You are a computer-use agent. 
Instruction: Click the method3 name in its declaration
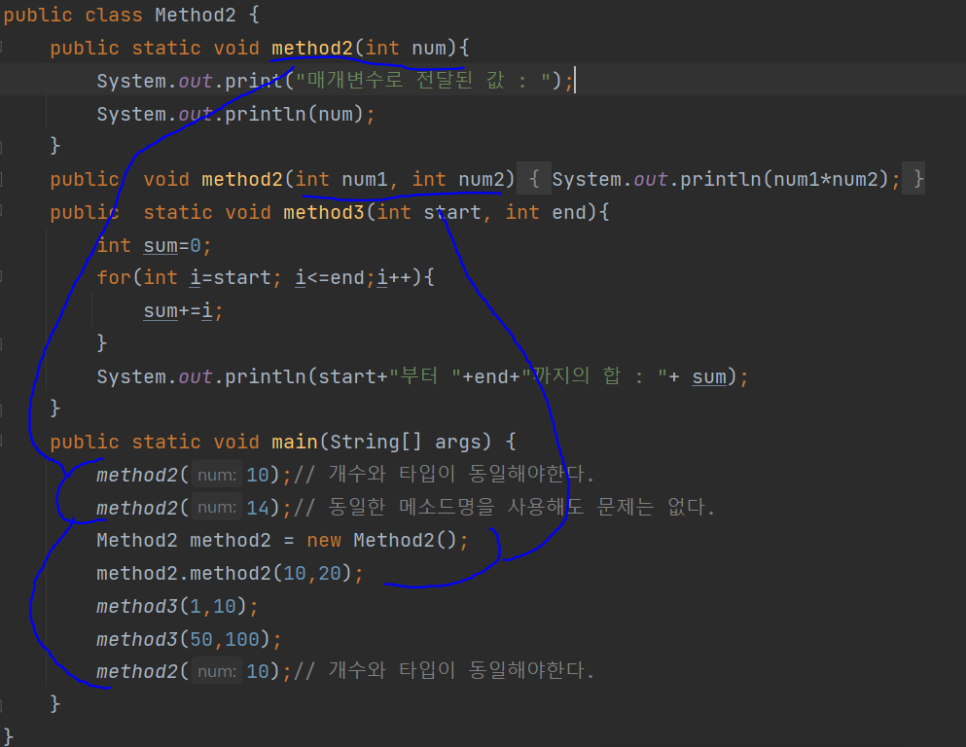point(323,212)
